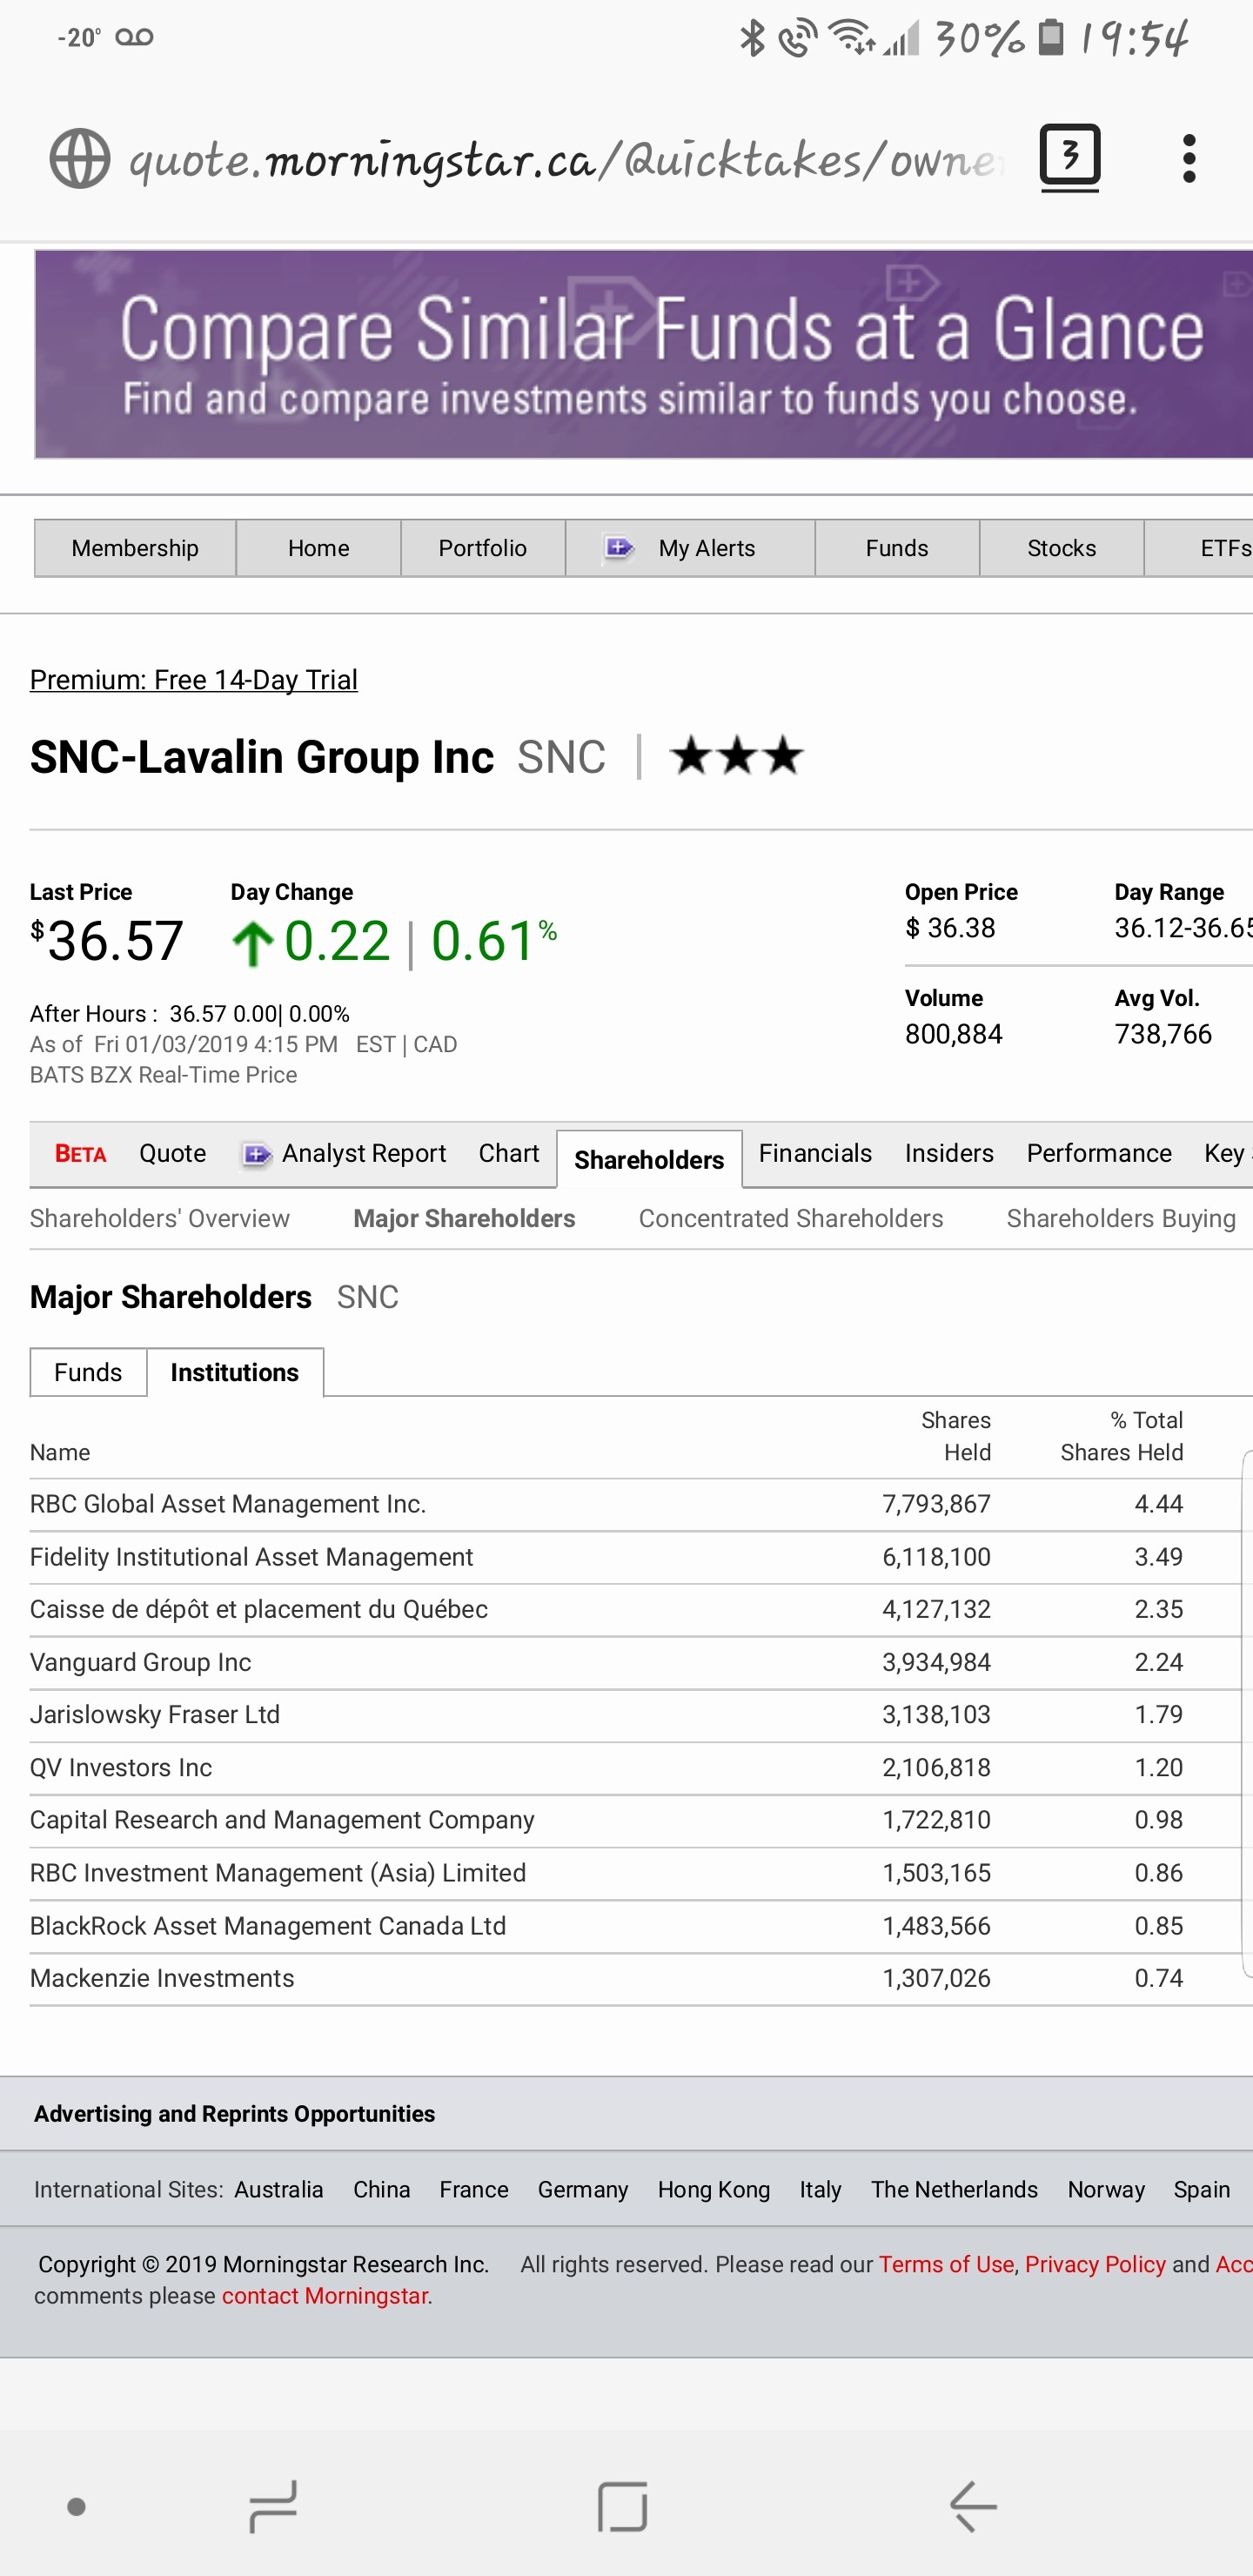Tap the globe site info icon
This screenshot has width=1253, height=2576.
80,159
